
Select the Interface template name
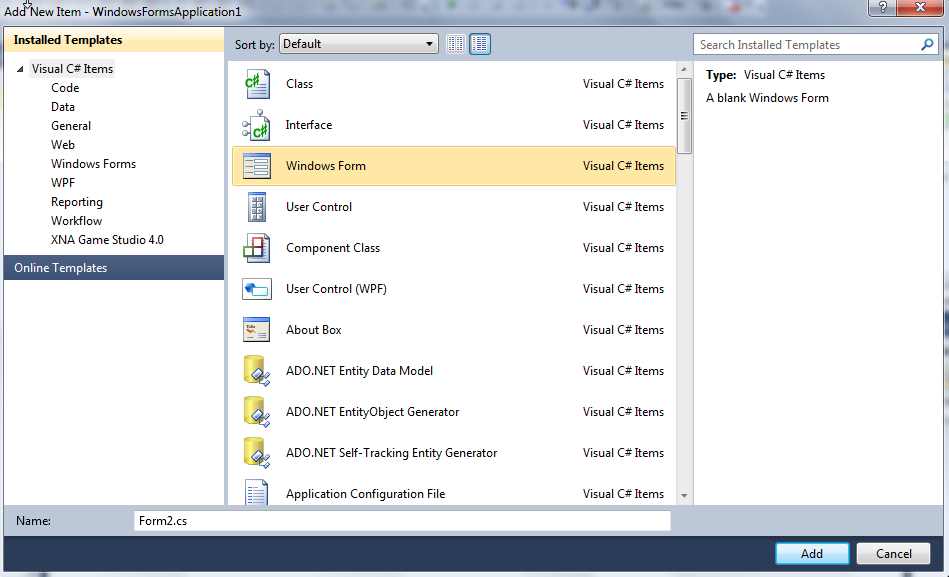309,125
